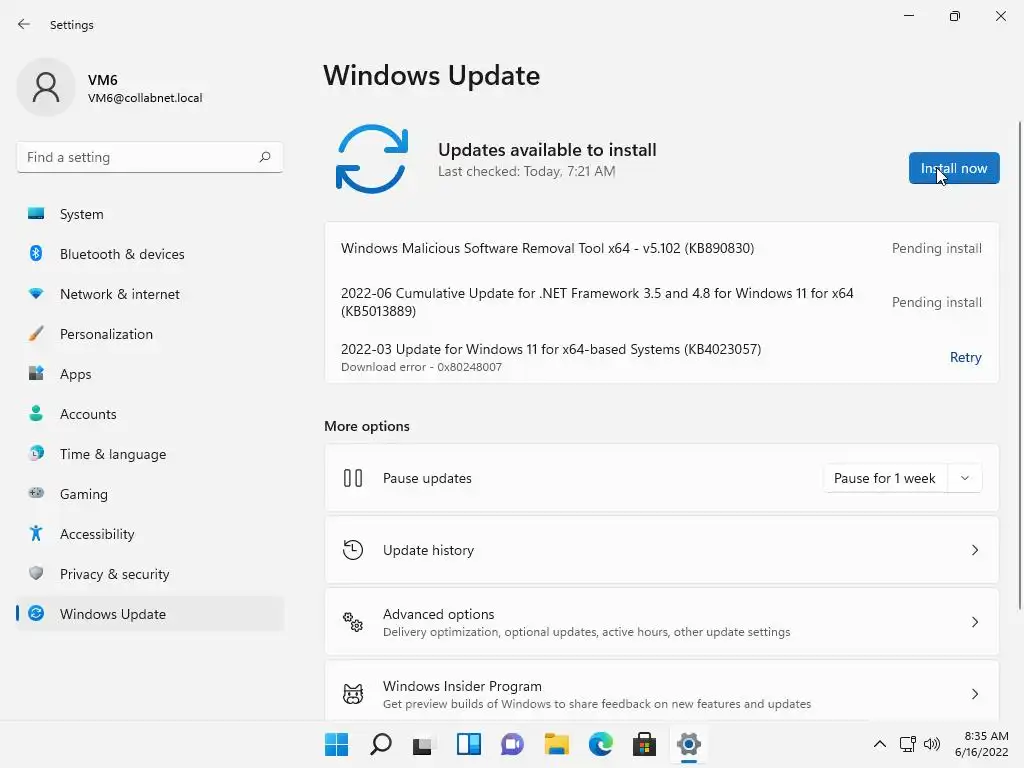Image resolution: width=1024 pixels, height=768 pixels.
Task: Click the Time & language globe icon
Action: tap(36, 453)
